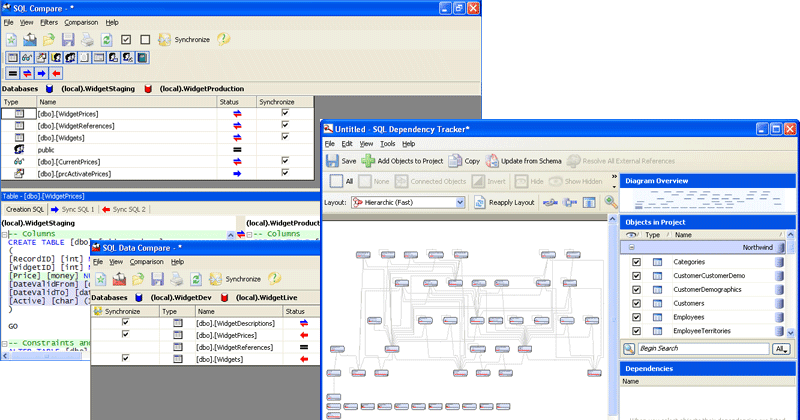Click the open folder icon in SQL Data Compare toolbar
The image size is (800, 420).
tap(138, 279)
